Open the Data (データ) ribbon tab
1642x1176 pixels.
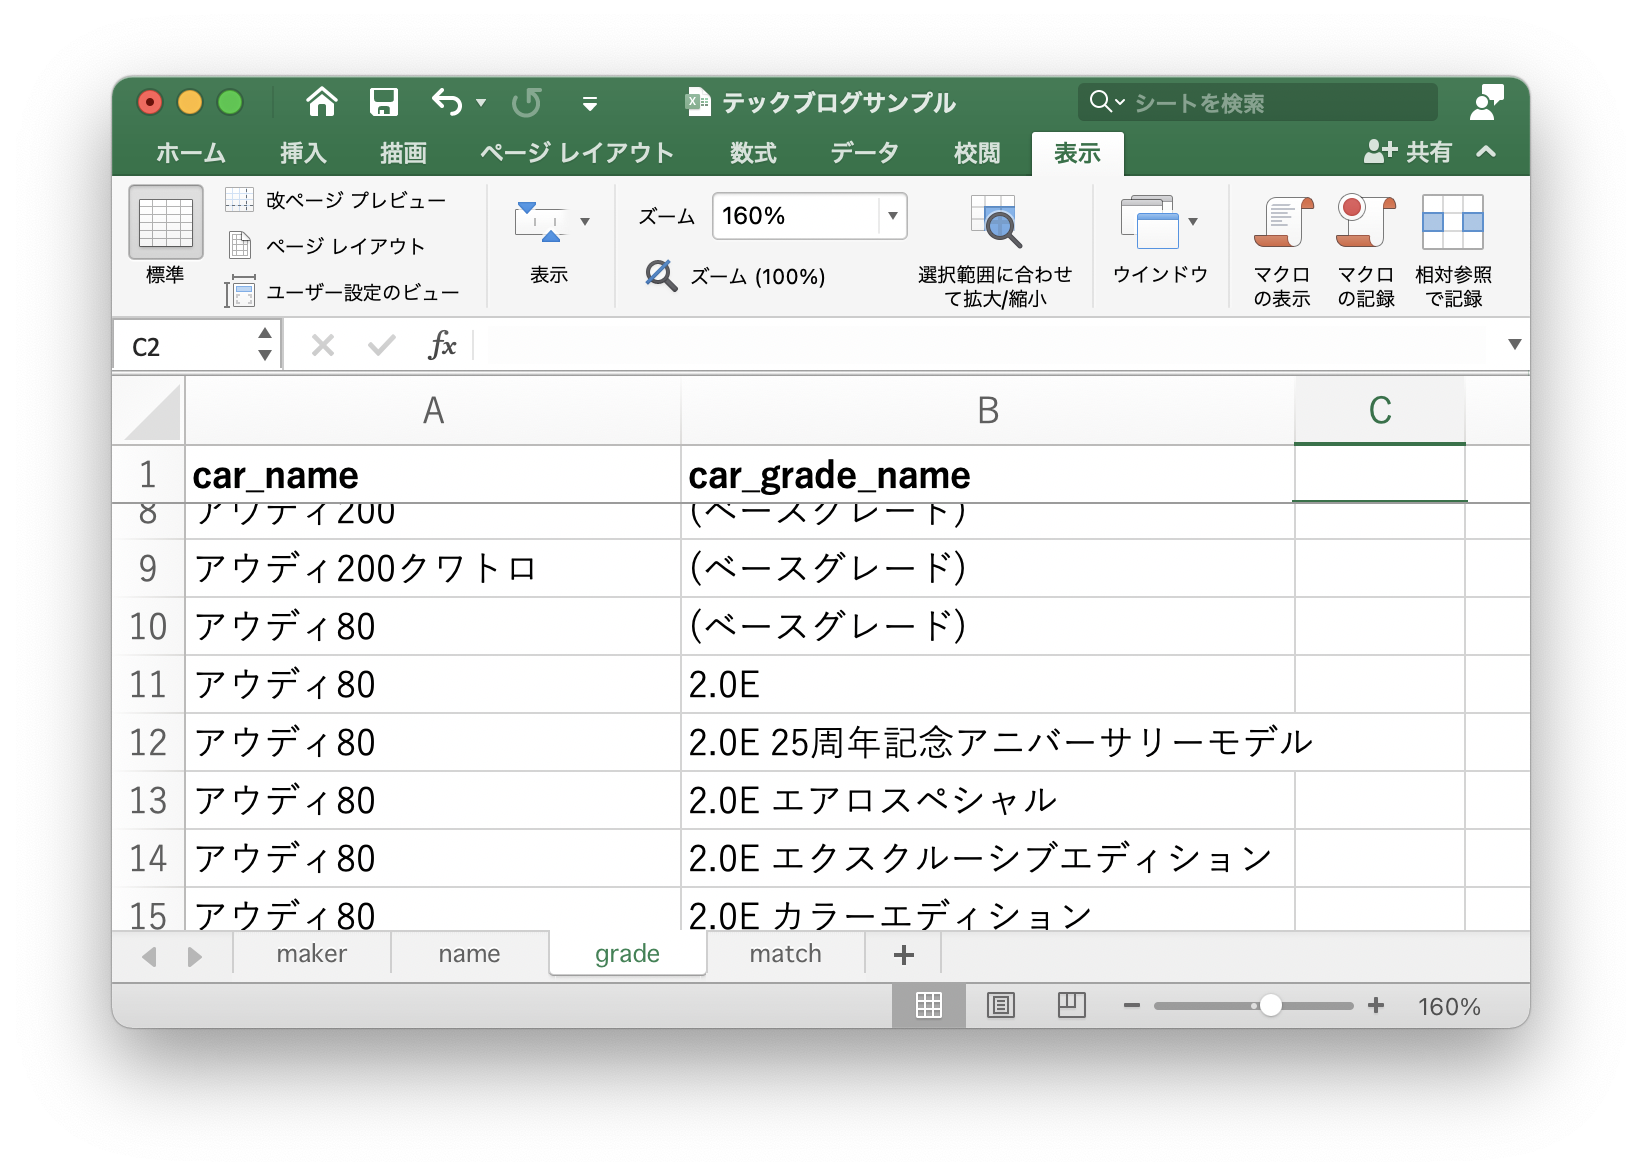coord(864,153)
